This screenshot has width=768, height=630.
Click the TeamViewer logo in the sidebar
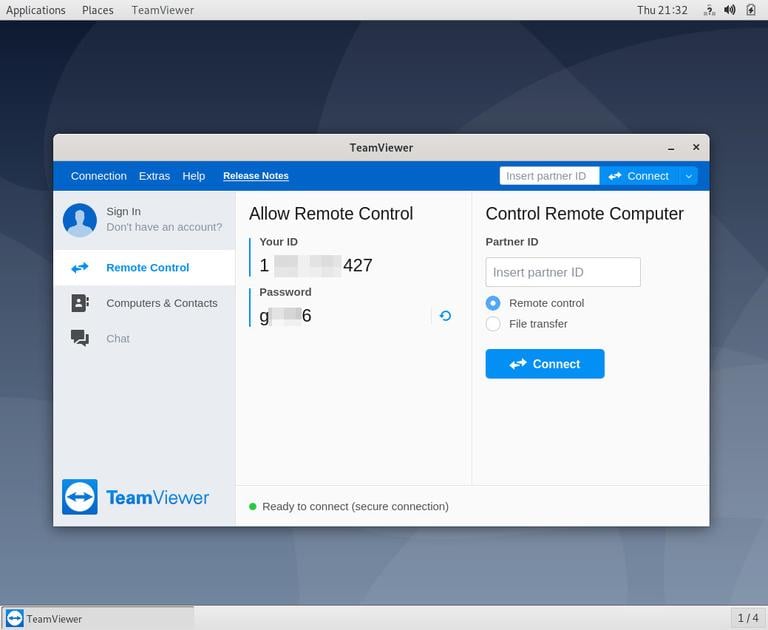point(136,497)
